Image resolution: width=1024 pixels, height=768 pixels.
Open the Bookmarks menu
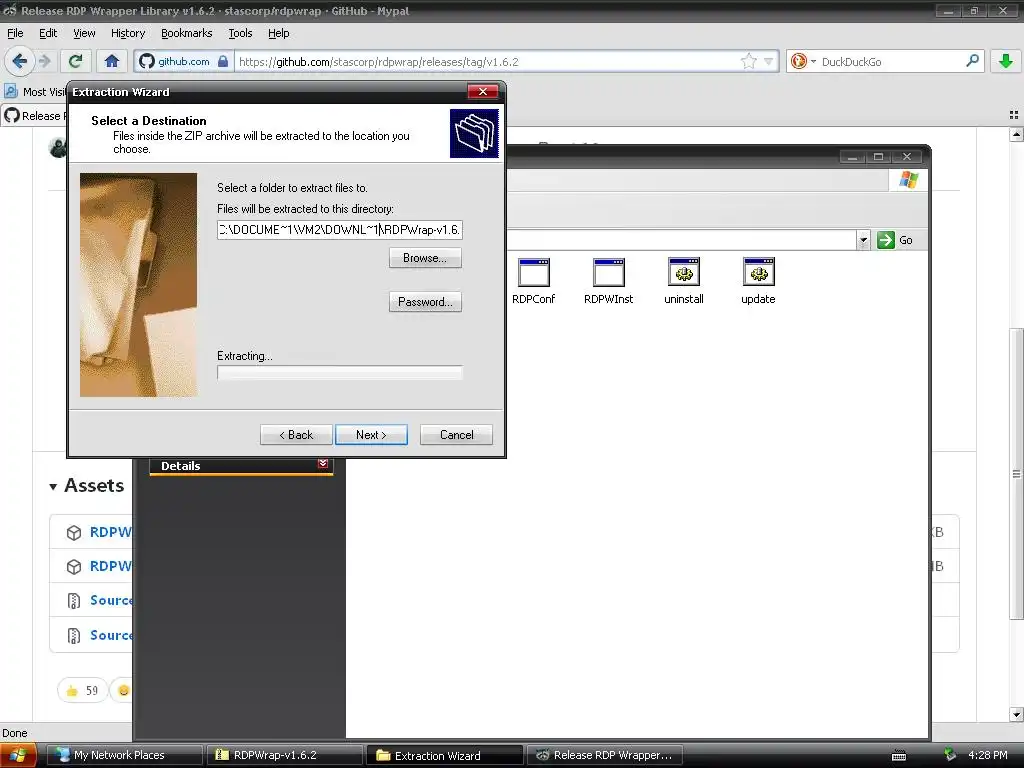click(187, 33)
